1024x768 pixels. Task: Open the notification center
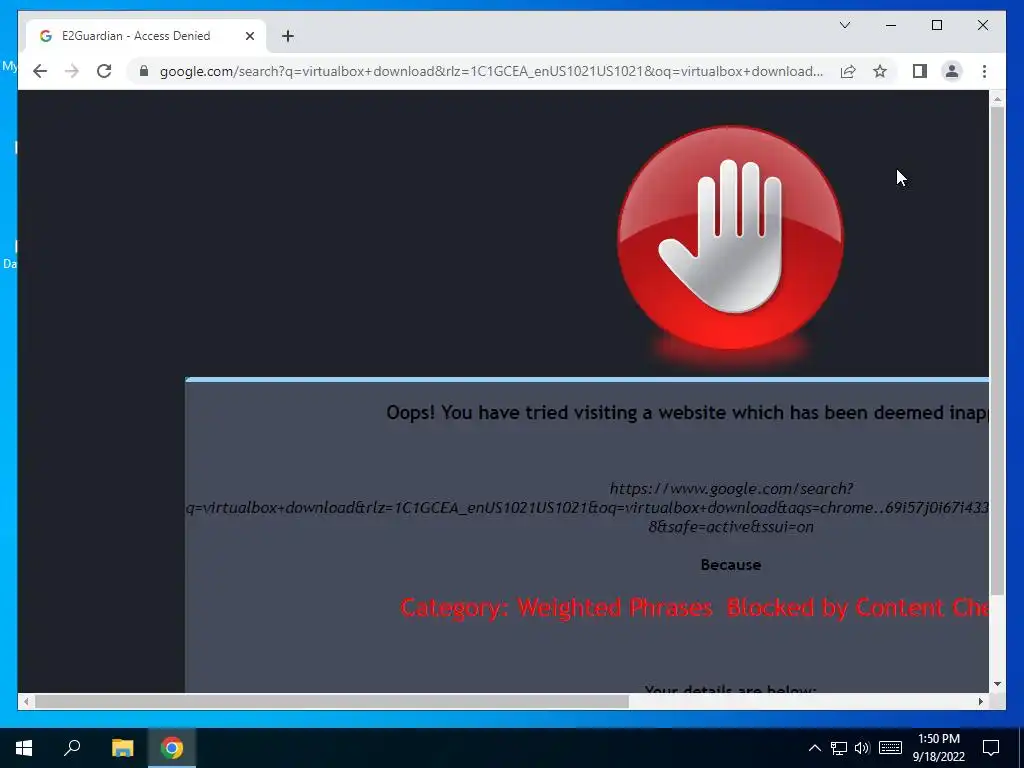[x=991, y=748]
